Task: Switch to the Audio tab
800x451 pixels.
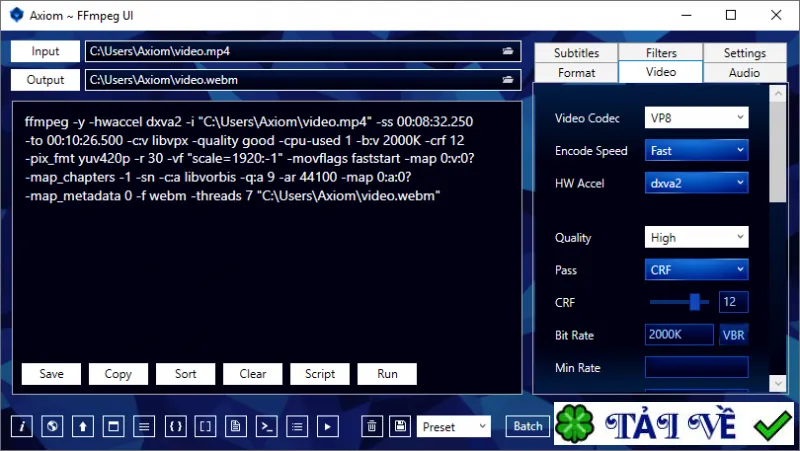Action: (744, 72)
